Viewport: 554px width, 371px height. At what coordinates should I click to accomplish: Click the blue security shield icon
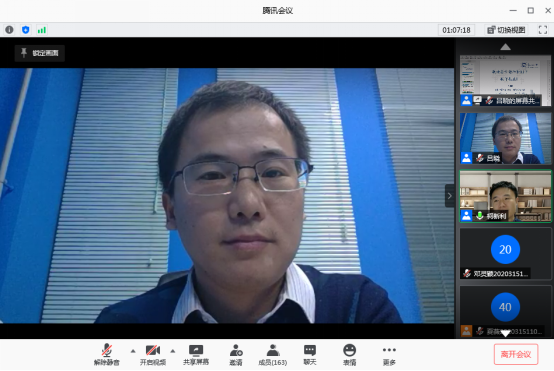[x=25, y=30]
